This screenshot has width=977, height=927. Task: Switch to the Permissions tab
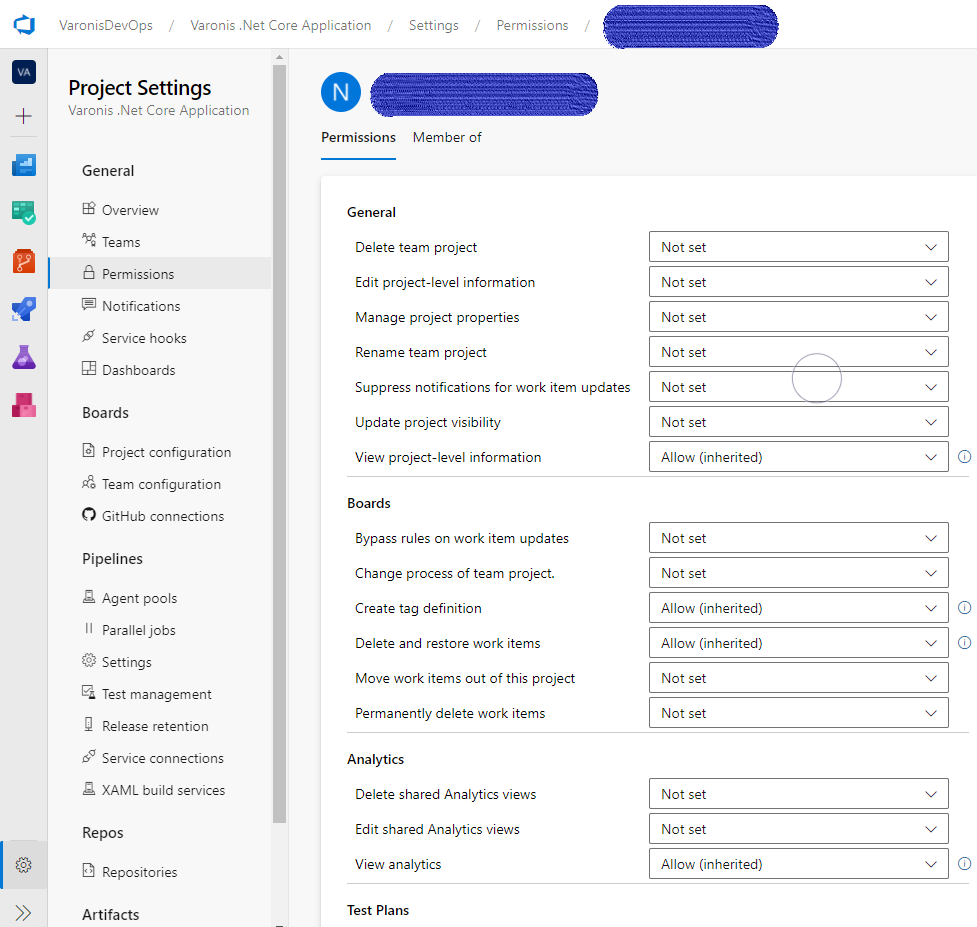coord(358,137)
